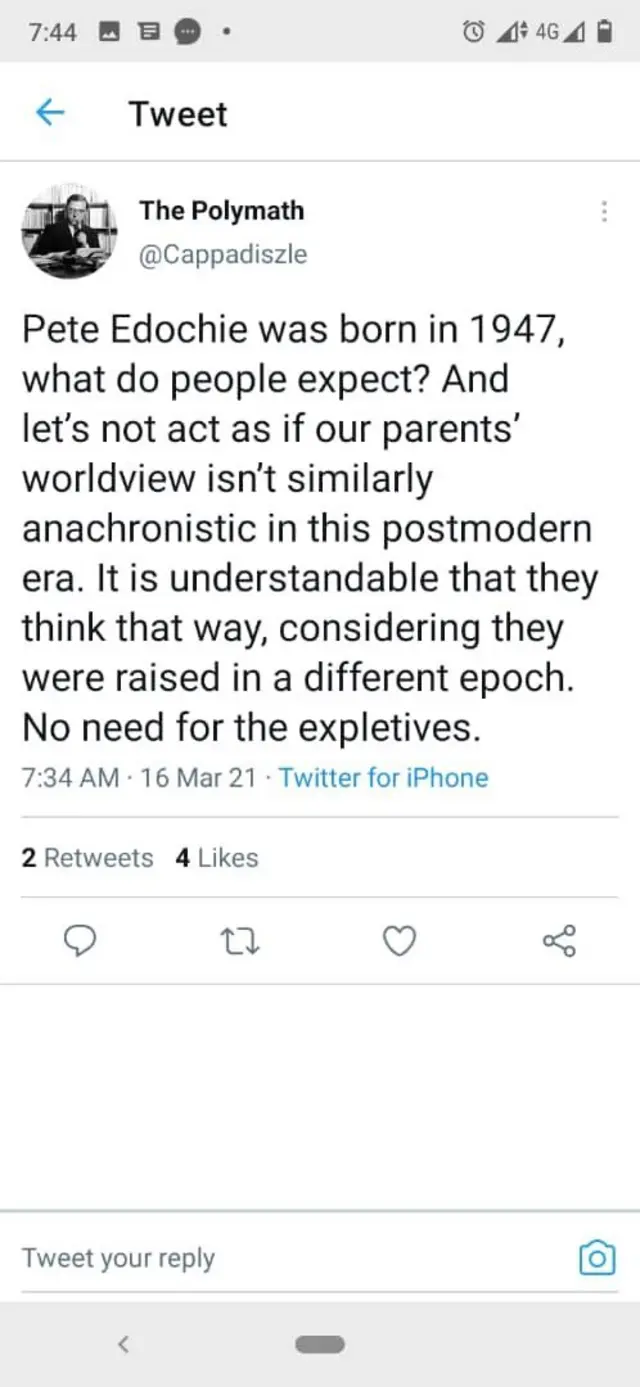
Task: Open the Twitter for iPhone source link
Action: tap(383, 778)
